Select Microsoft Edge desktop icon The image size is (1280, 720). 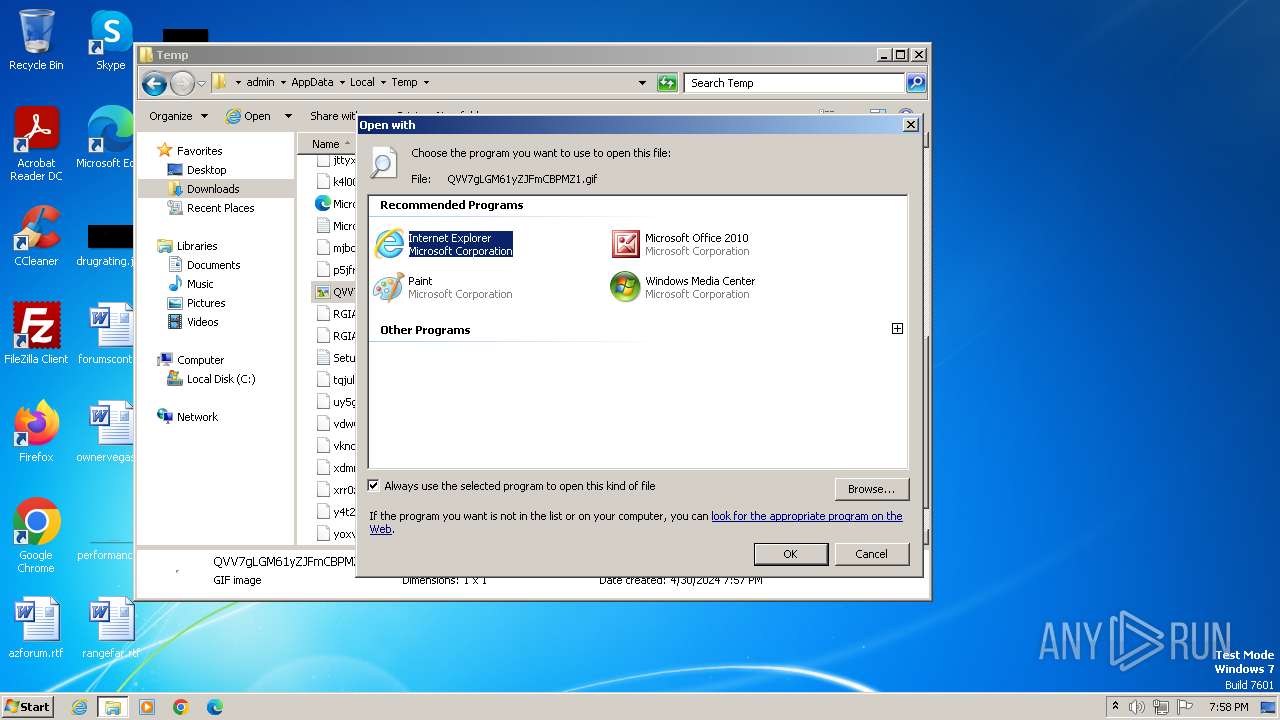[x=105, y=138]
